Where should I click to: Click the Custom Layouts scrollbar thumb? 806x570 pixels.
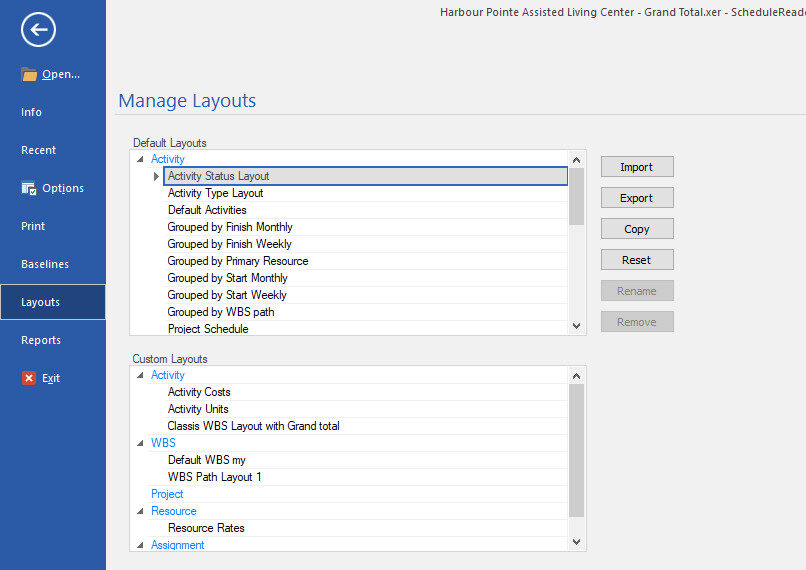coord(576,451)
